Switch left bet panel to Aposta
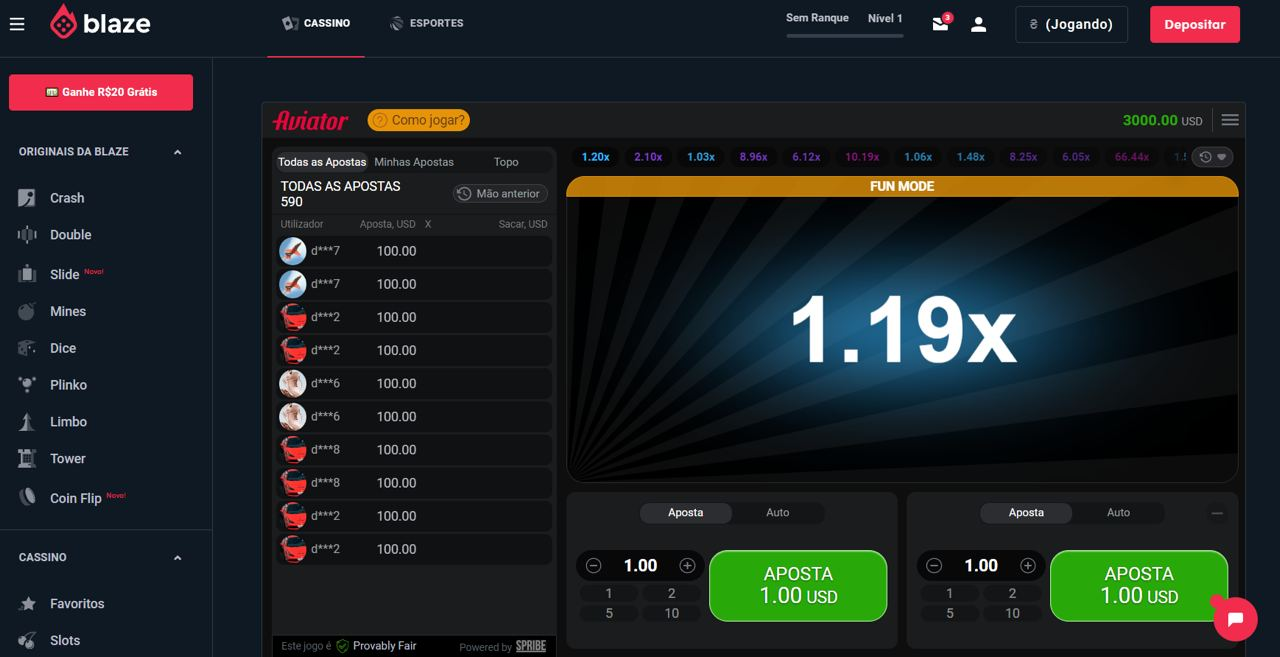The height and width of the screenshot is (657, 1280). [686, 513]
